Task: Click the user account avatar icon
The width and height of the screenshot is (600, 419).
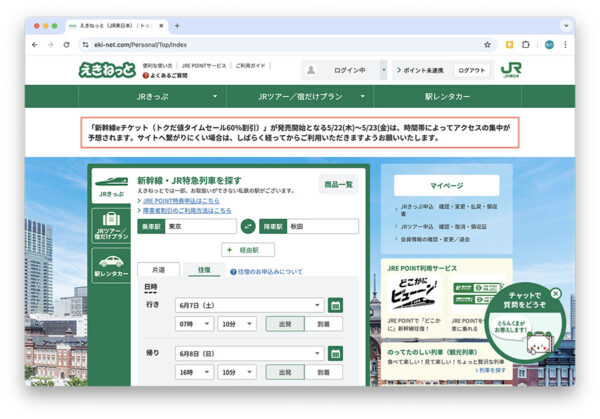Action: point(311,70)
